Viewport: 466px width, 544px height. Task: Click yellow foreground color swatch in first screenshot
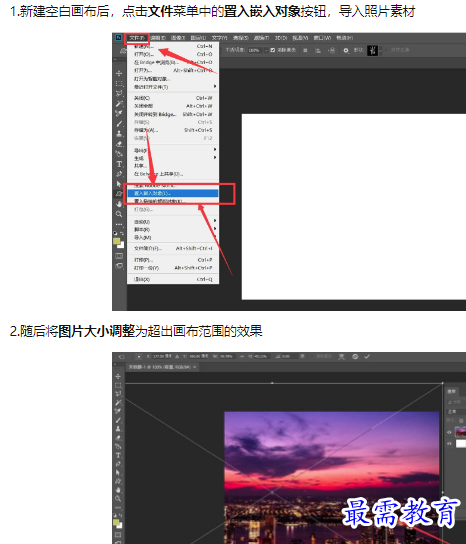pyautogui.click(x=117, y=241)
